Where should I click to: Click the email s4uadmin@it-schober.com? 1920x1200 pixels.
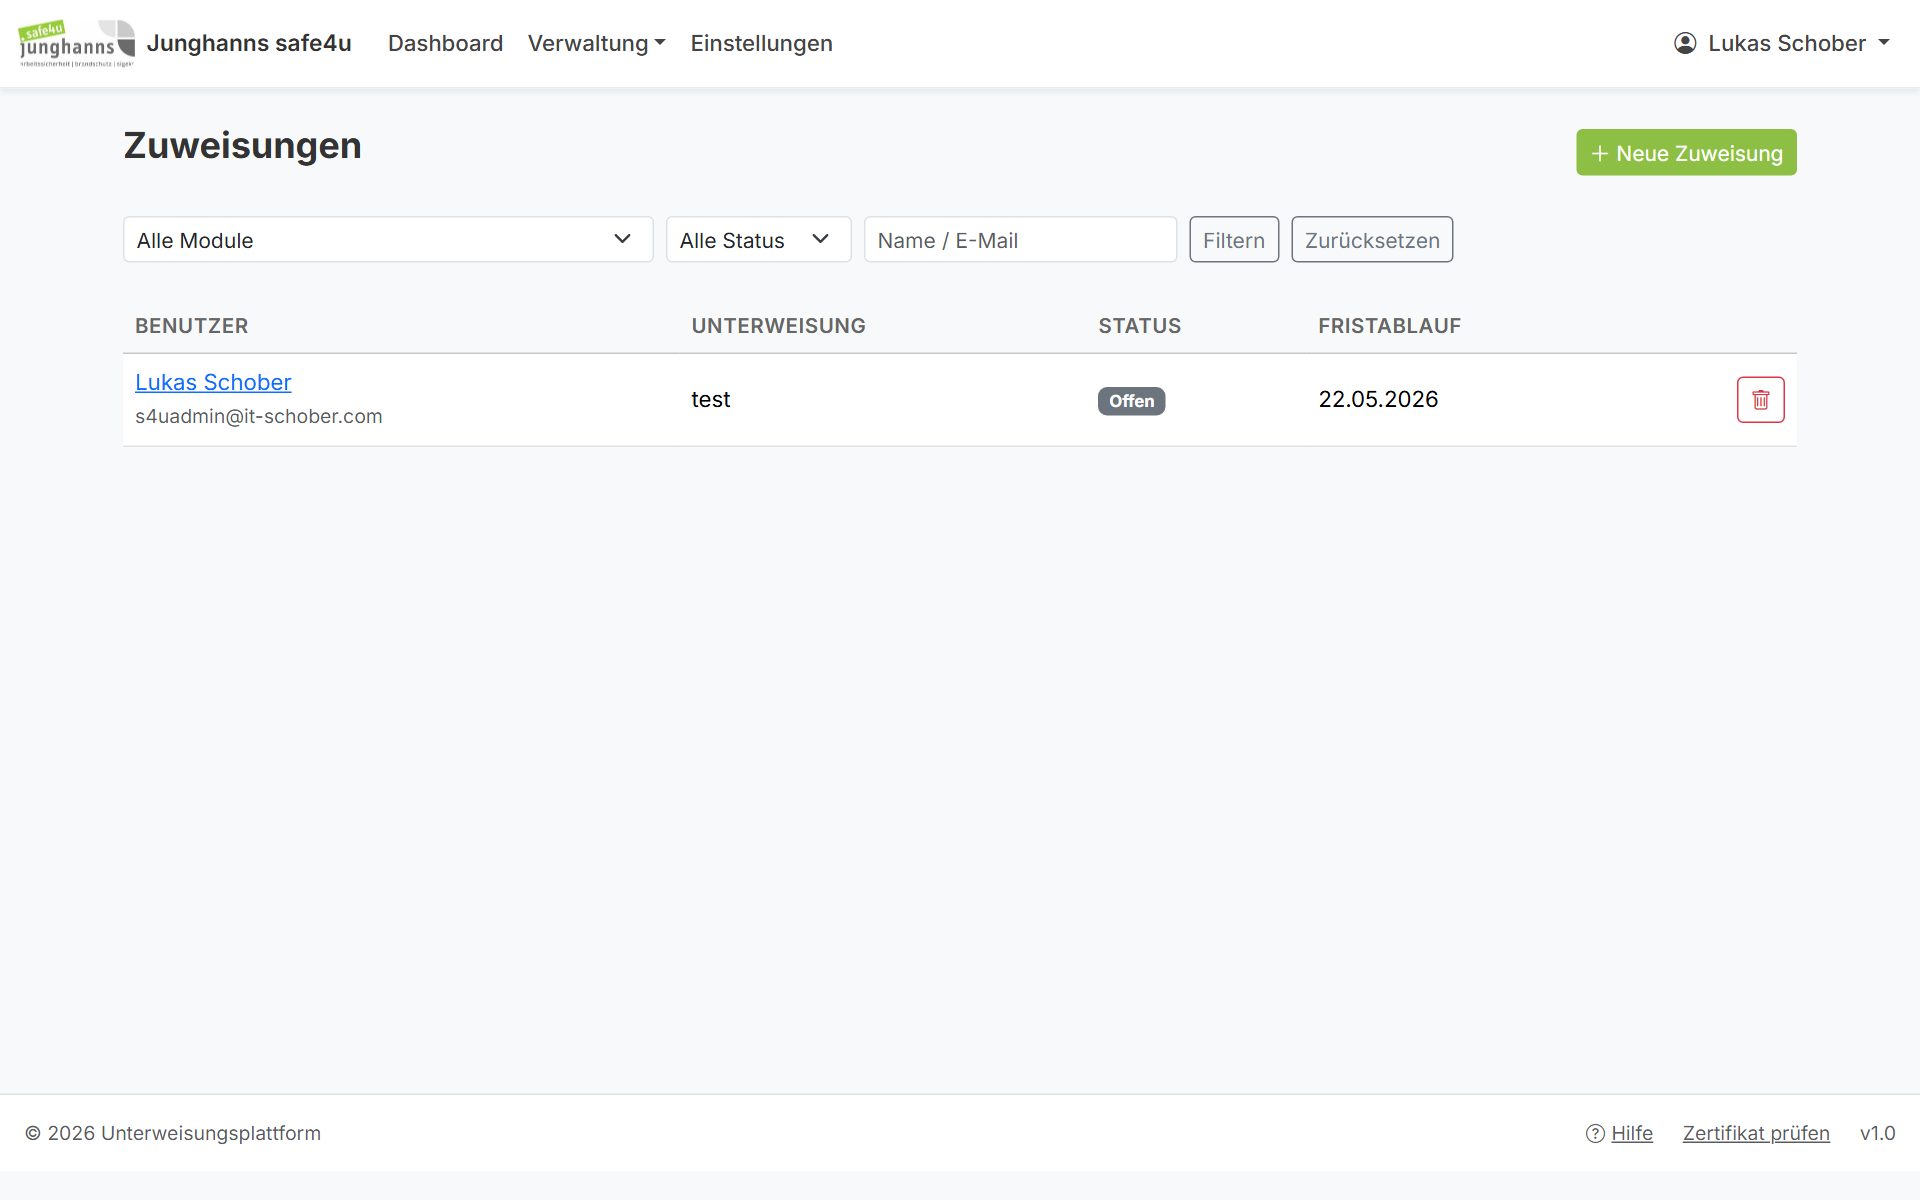pyautogui.click(x=259, y=416)
